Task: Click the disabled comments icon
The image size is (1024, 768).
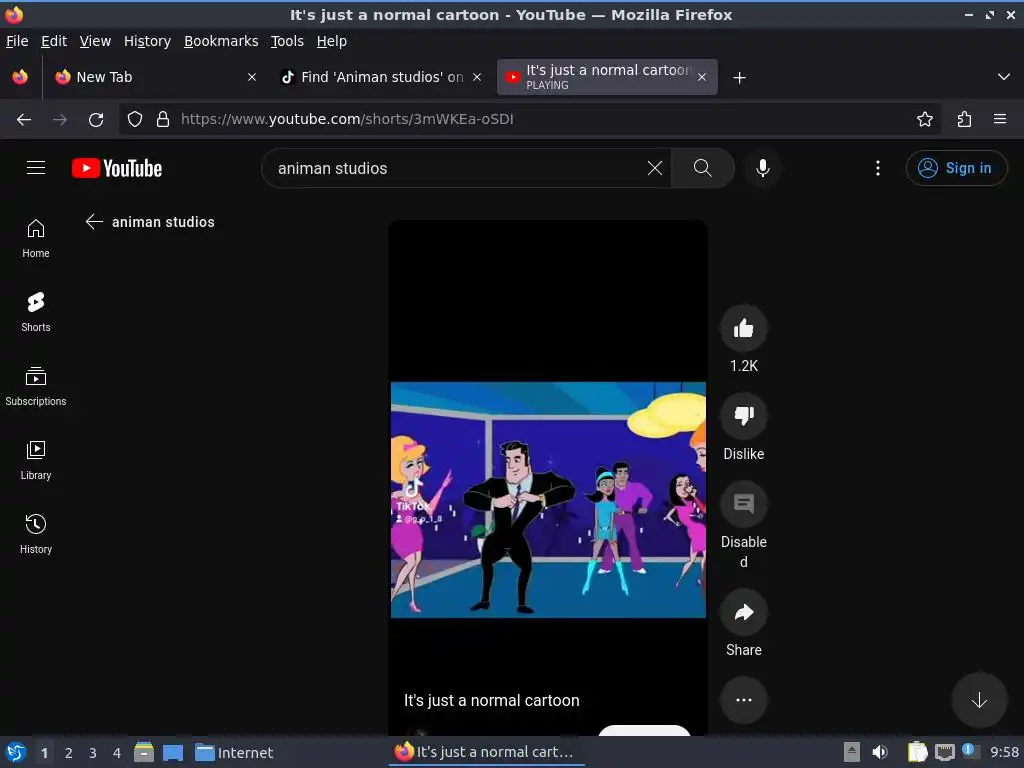Action: tap(744, 504)
